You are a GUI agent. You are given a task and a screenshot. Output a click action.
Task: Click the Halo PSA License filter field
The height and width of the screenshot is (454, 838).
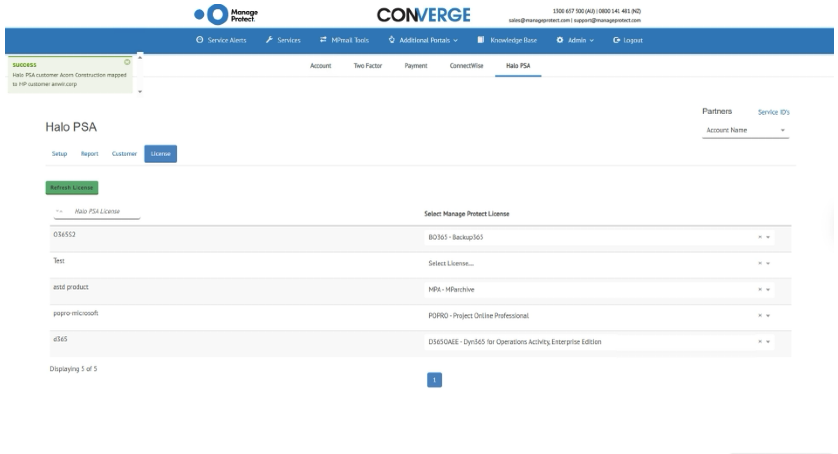[x=97, y=211]
